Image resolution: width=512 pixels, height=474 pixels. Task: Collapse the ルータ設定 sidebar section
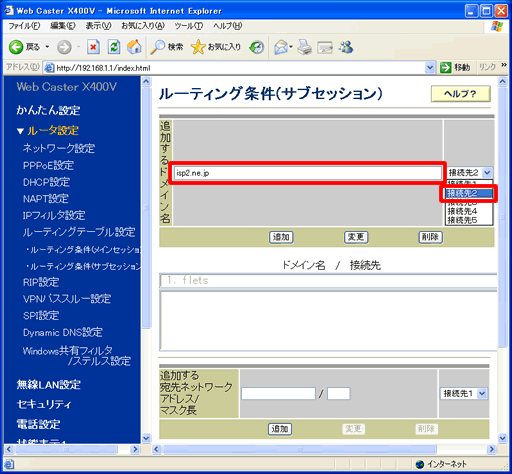click(20, 131)
